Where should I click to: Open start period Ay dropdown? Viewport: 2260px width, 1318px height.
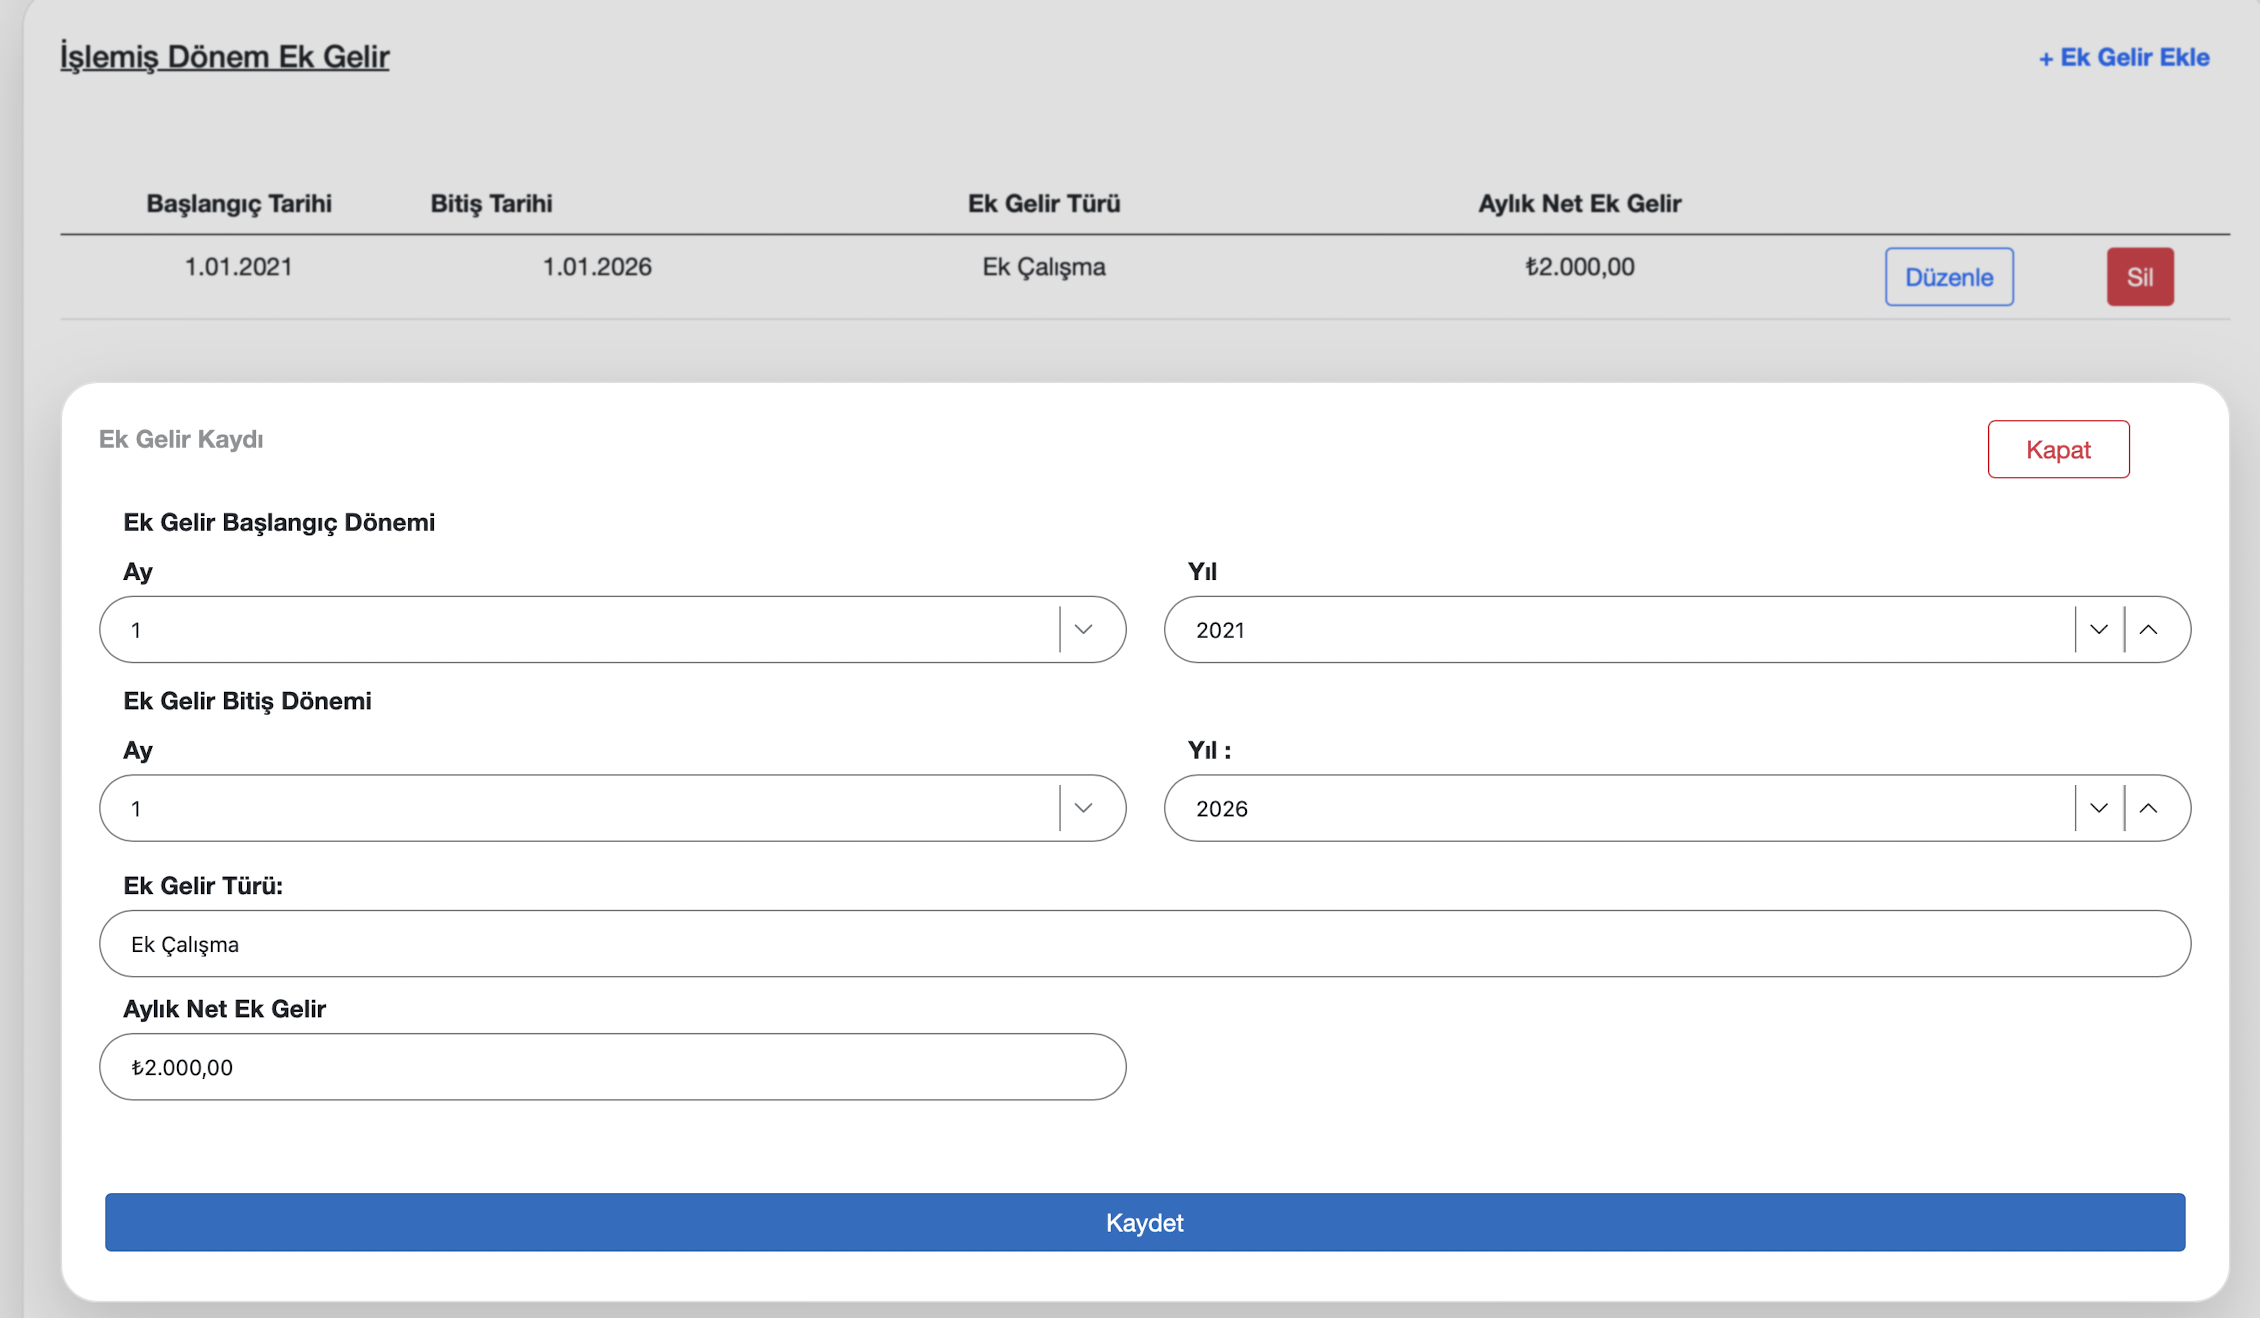(x=580, y=630)
